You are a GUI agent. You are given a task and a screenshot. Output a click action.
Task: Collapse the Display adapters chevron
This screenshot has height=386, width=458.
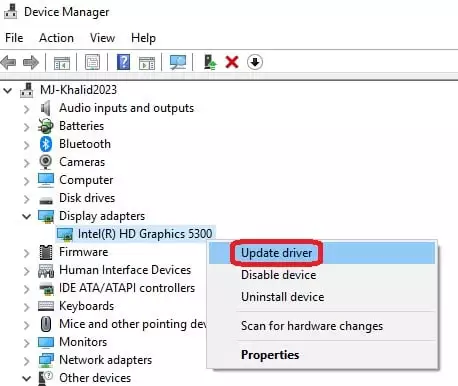tap(27, 216)
